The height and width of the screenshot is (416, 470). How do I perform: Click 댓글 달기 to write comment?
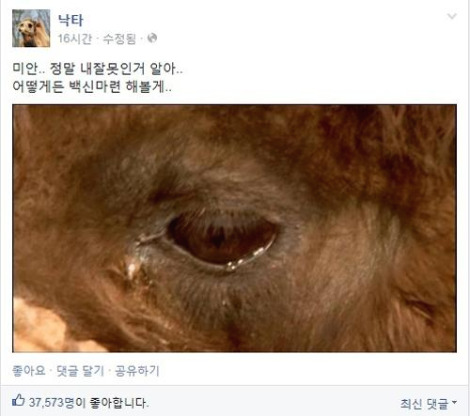(80, 370)
